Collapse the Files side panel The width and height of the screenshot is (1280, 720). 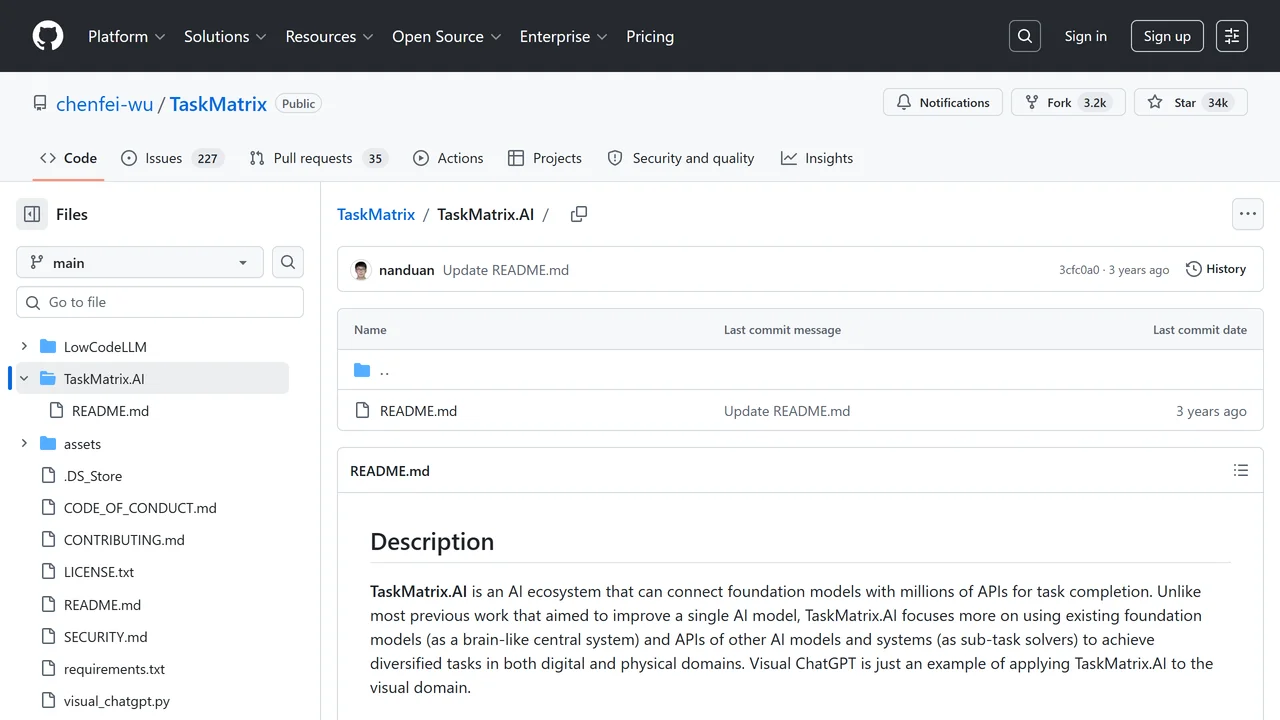tap(32, 214)
